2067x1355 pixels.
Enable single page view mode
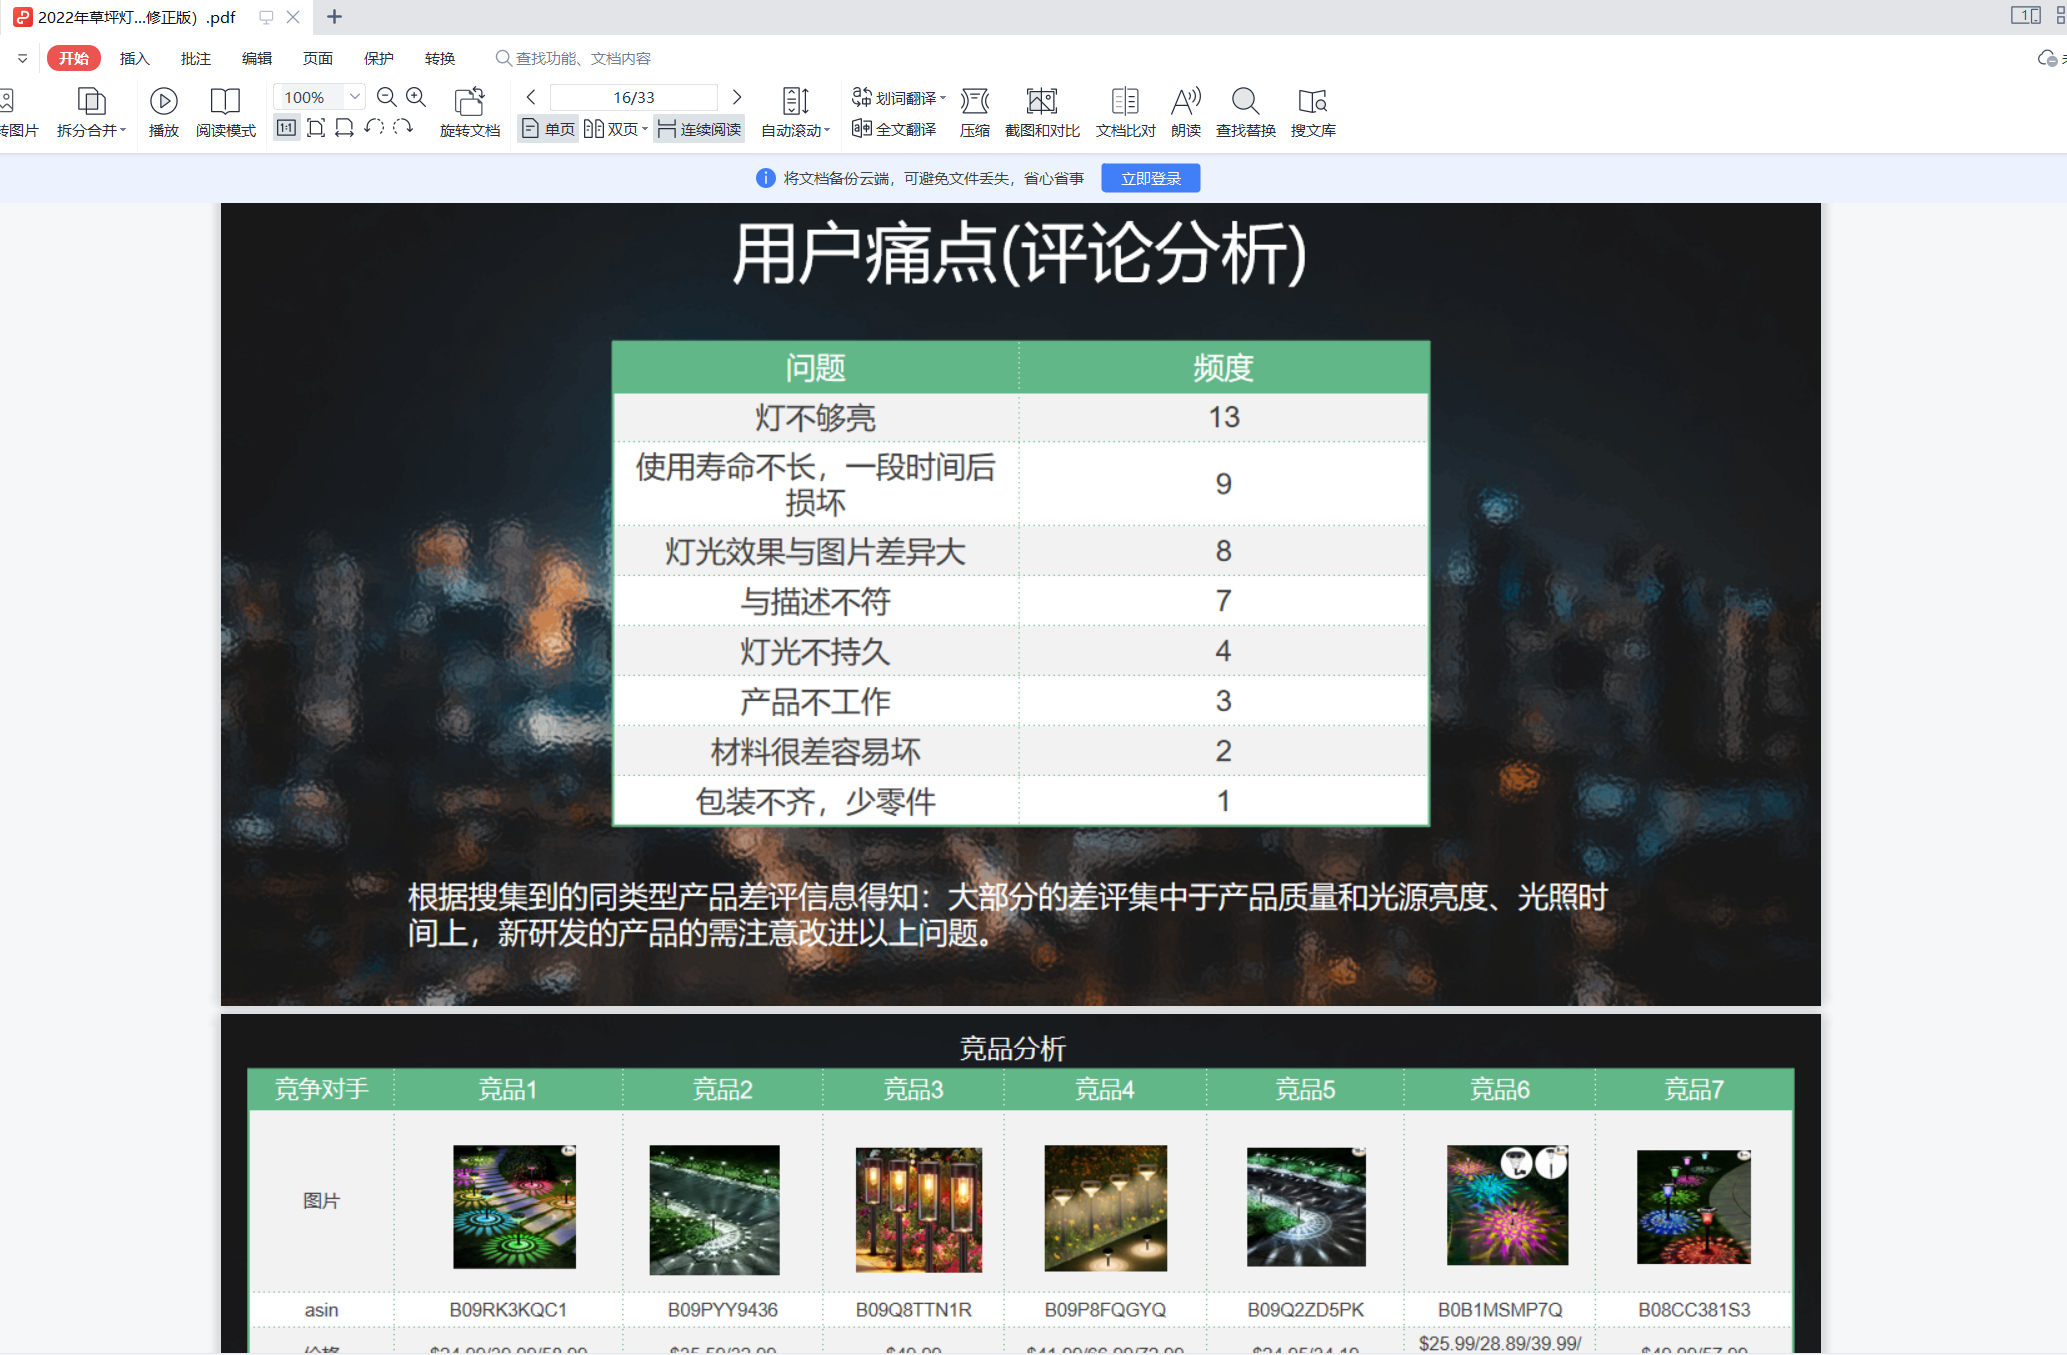pos(548,129)
